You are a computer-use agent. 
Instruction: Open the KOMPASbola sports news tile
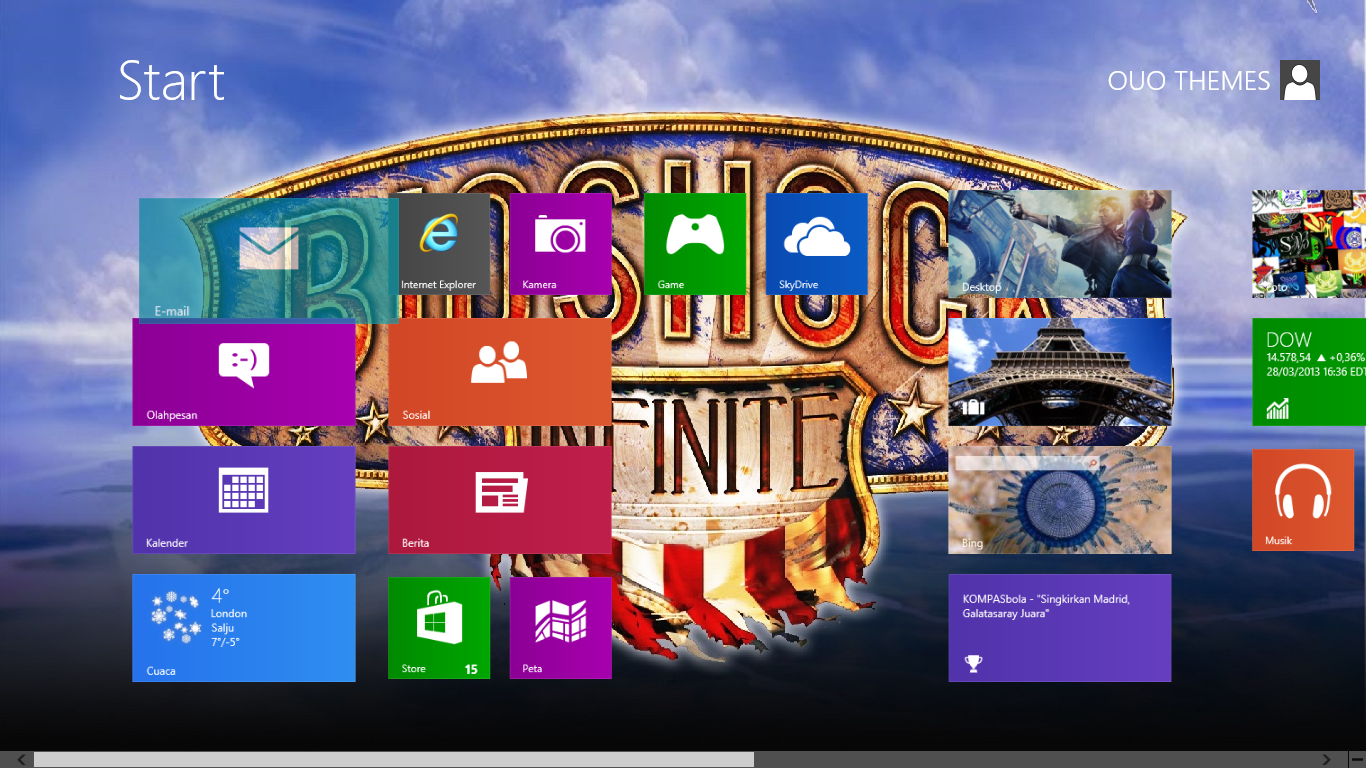[1060, 628]
